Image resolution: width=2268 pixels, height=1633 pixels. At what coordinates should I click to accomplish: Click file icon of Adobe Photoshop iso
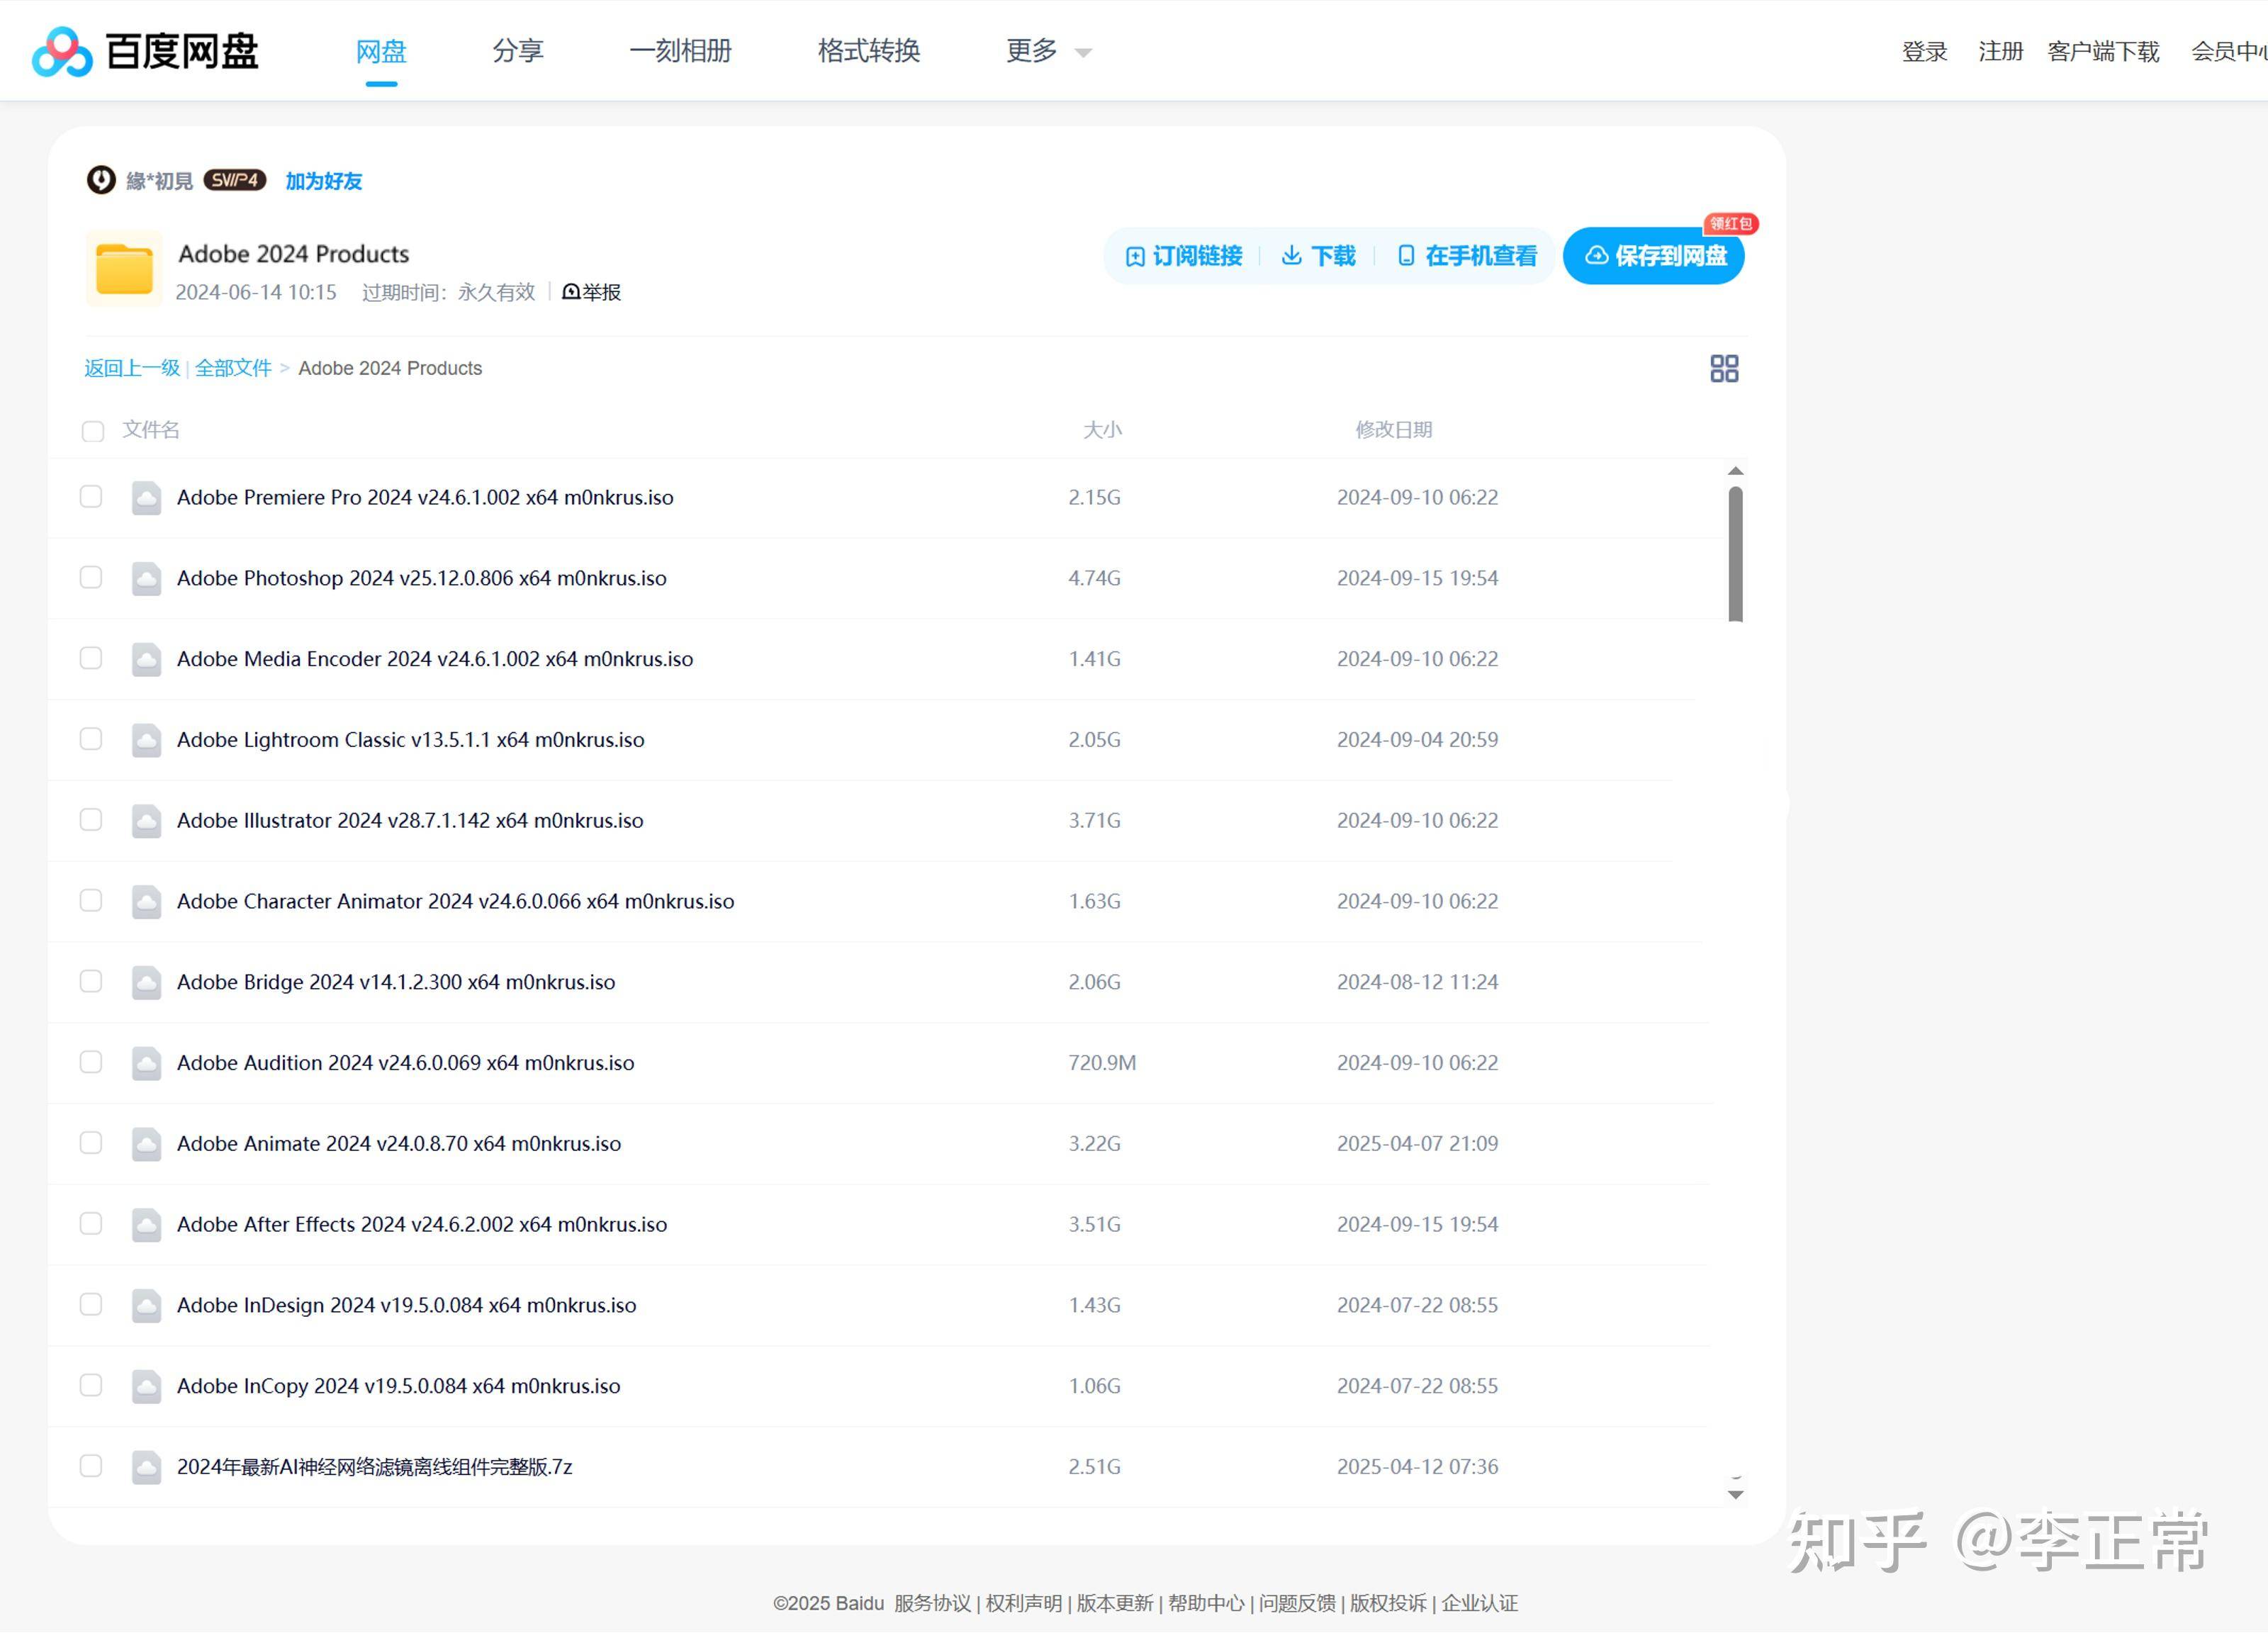147,579
